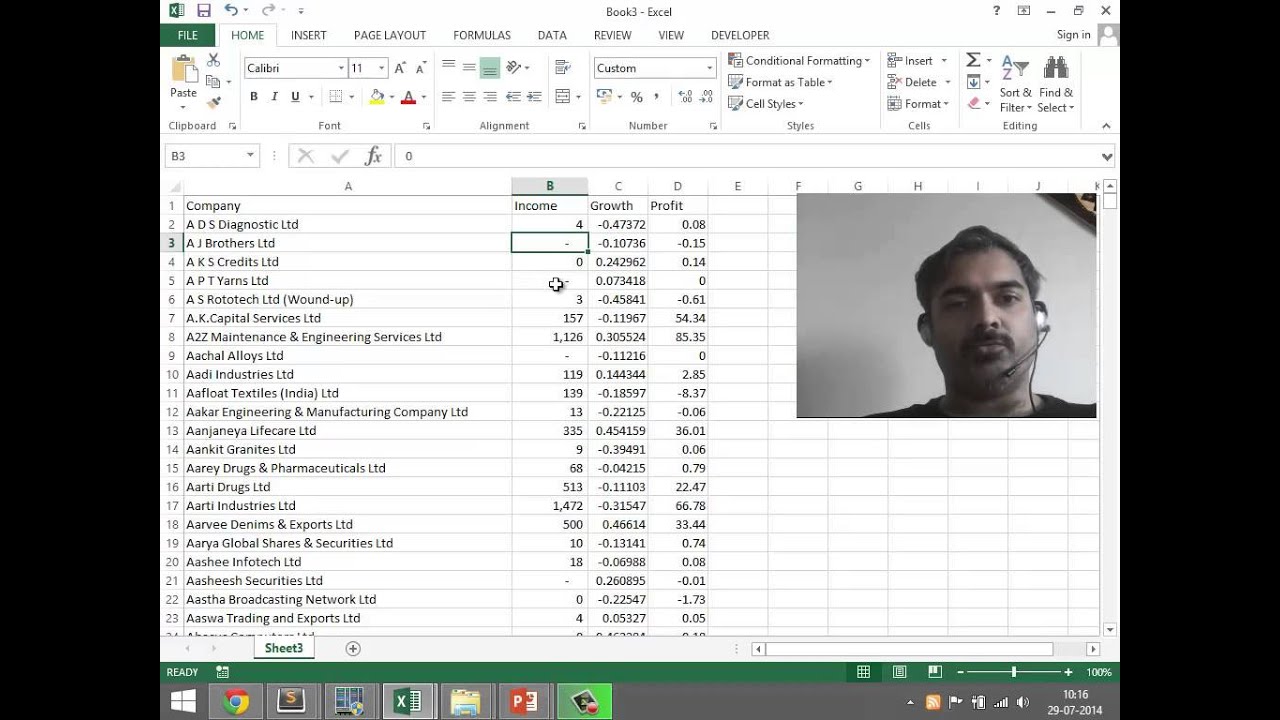Screen dimensions: 1280x720
Task: Click the AutoSum sigma icon
Action: click(973, 61)
